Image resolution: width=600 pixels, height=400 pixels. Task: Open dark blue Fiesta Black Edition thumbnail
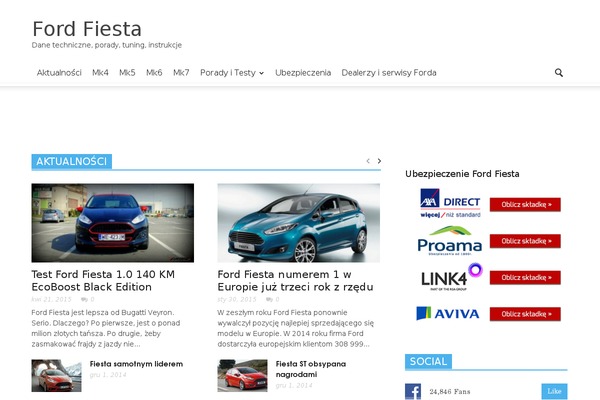click(112, 223)
